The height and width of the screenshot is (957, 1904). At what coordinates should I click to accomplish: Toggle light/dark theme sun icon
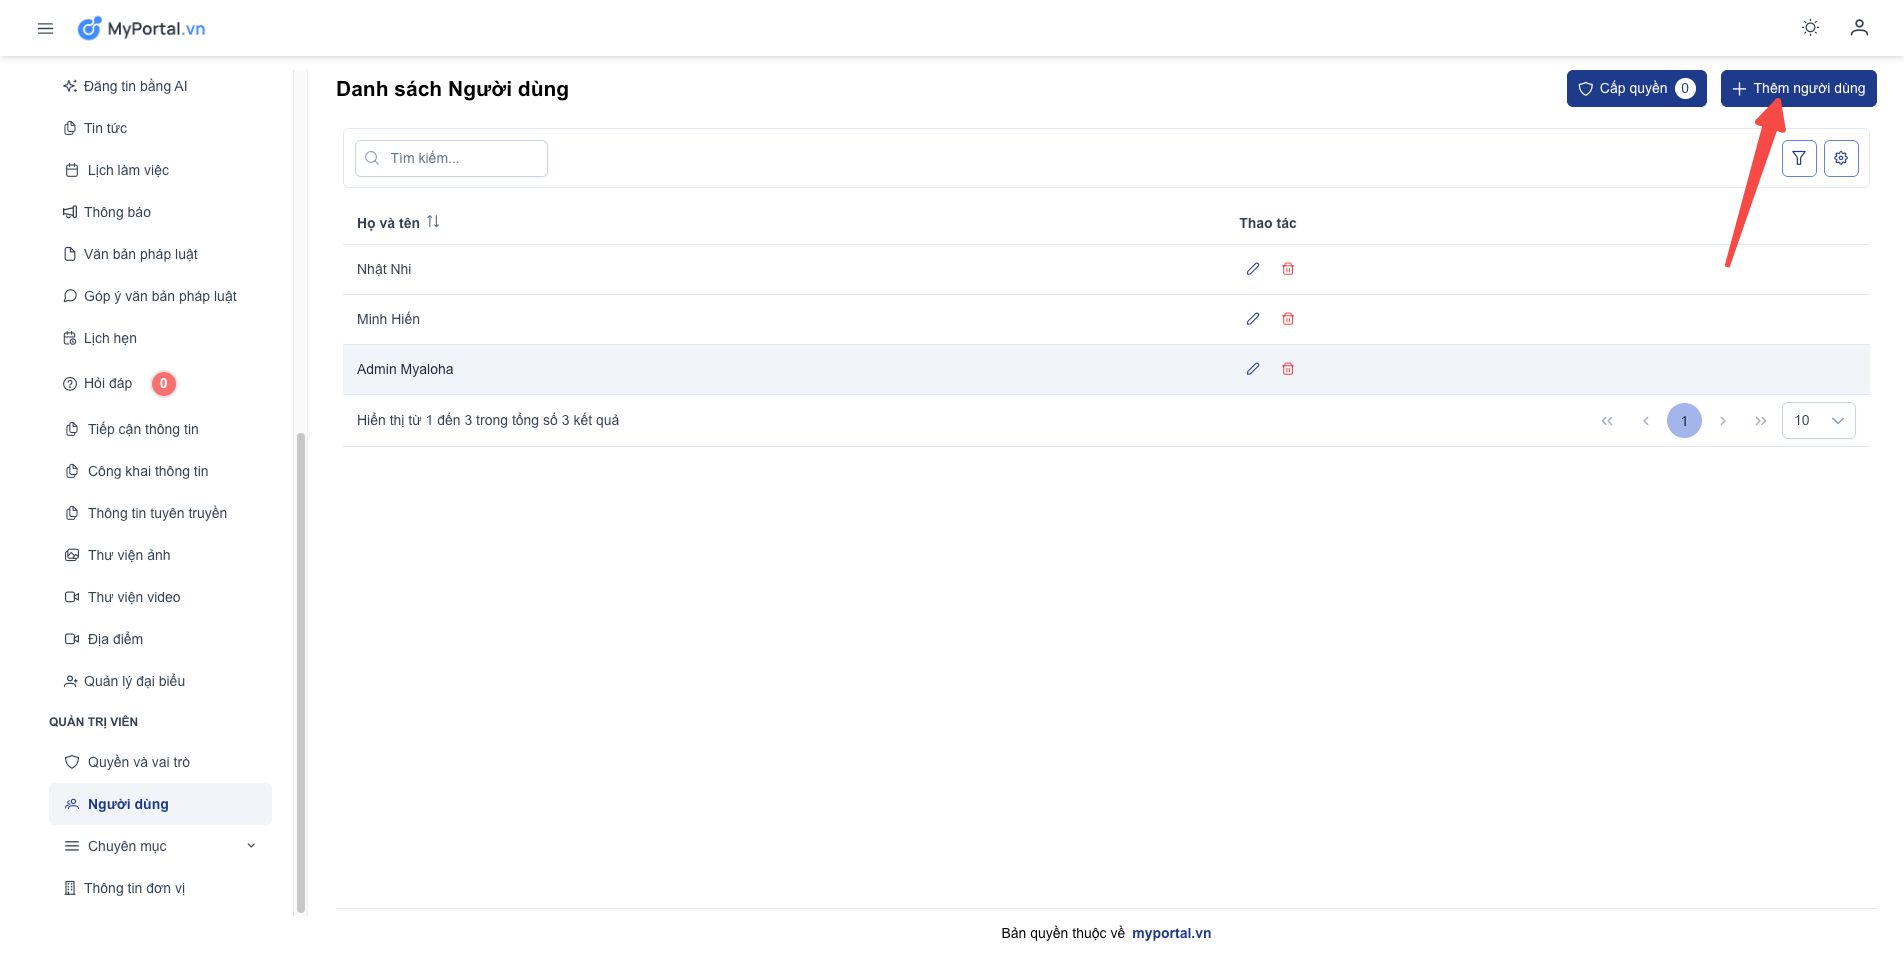coord(1810,28)
